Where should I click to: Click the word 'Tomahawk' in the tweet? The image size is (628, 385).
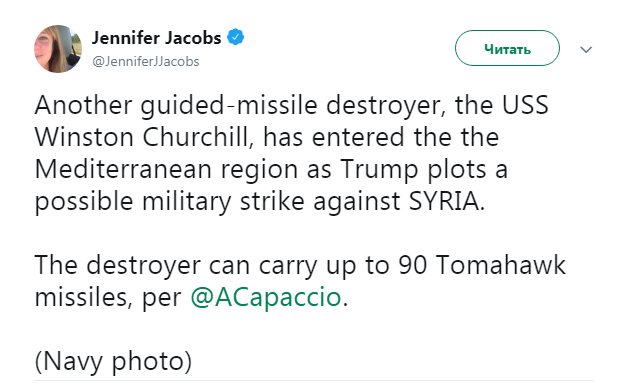coord(501,265)
